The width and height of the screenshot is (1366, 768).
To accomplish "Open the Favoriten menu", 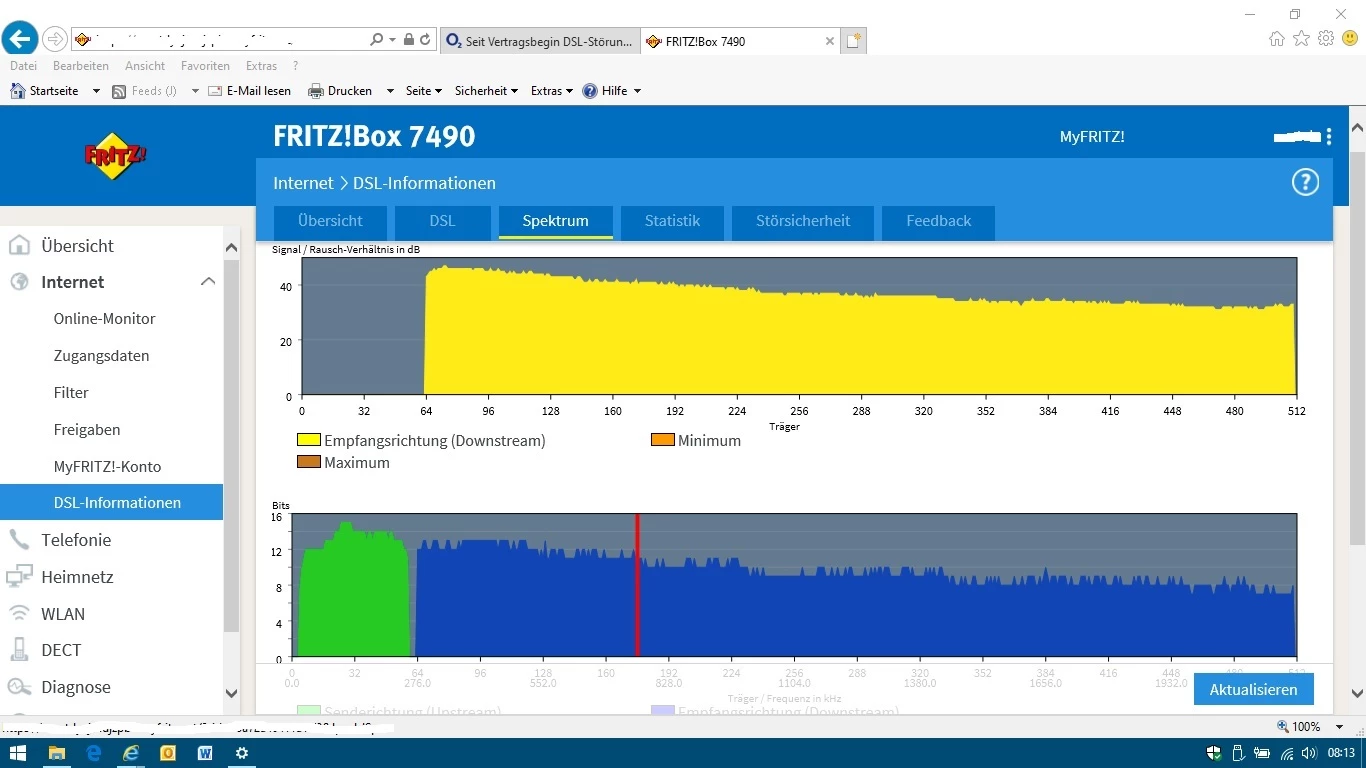I will tap(205, 66).
